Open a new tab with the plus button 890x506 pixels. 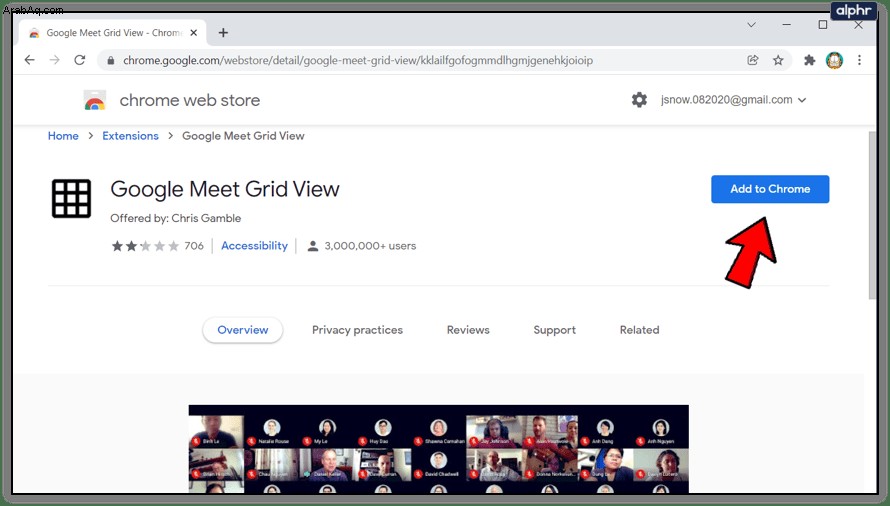pos(223,33)
